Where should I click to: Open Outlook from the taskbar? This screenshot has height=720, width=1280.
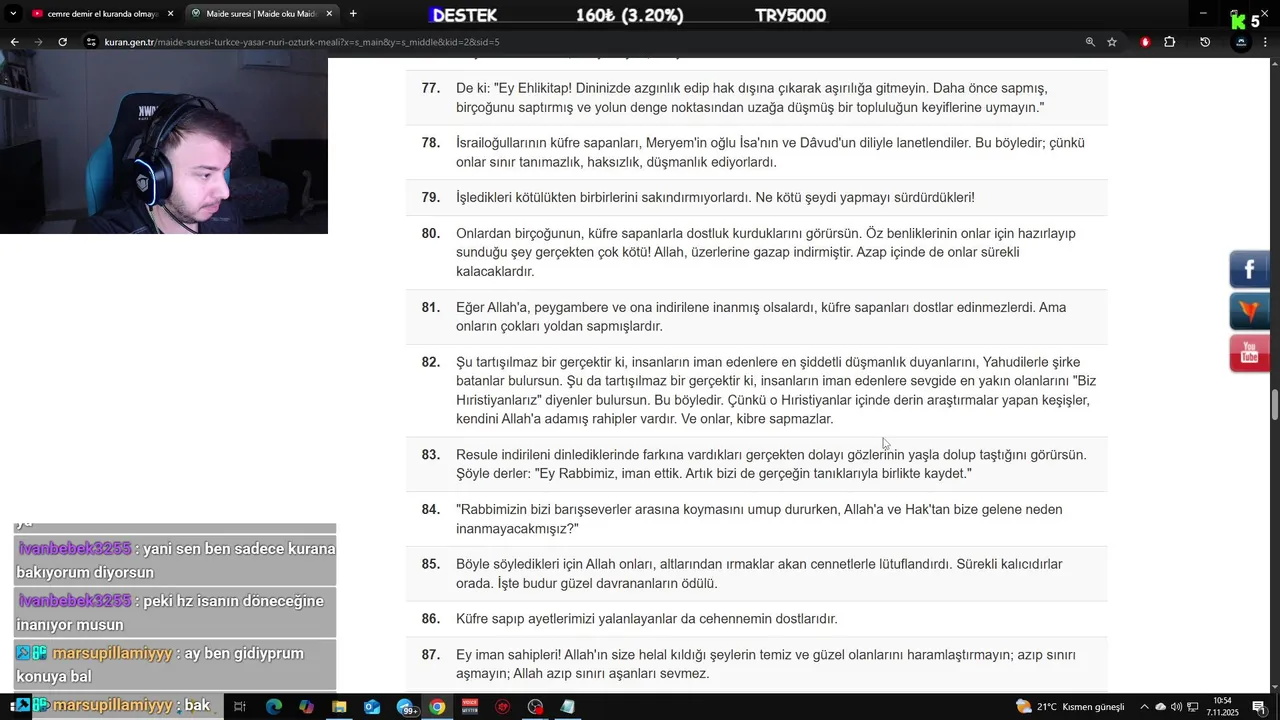click(372, 707)
